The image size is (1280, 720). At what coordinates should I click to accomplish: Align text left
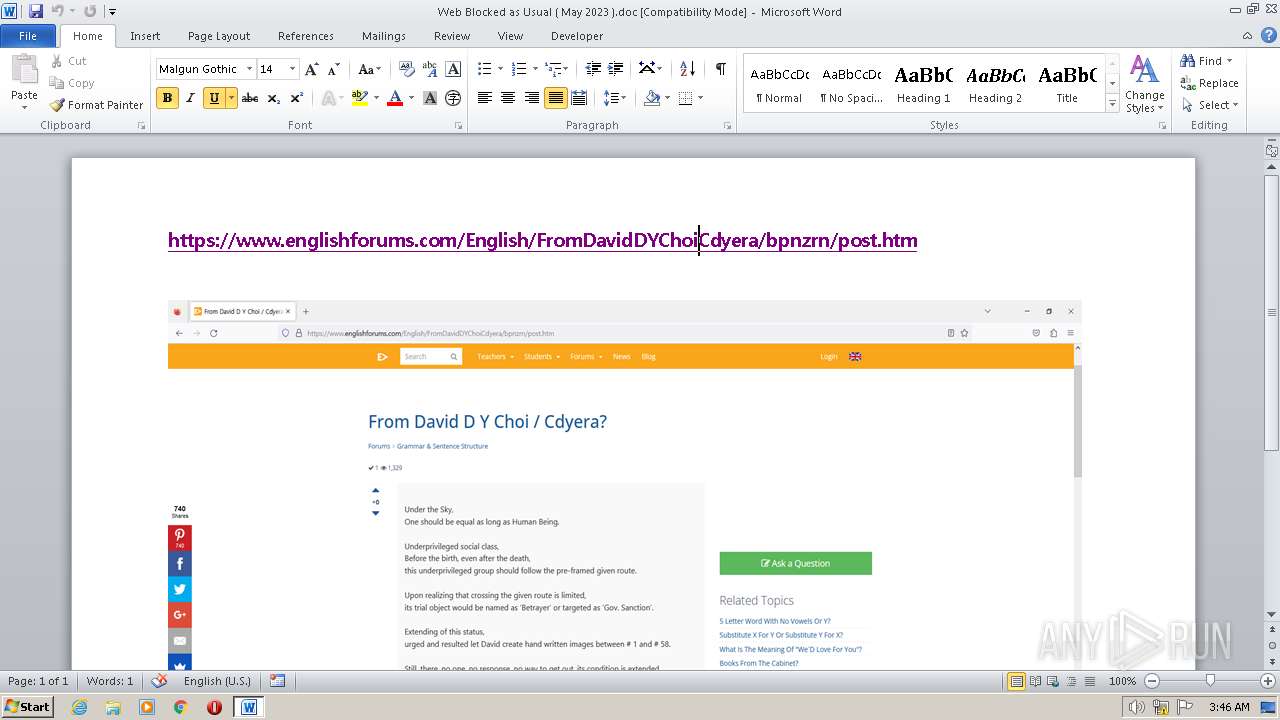tap(485, 98)
